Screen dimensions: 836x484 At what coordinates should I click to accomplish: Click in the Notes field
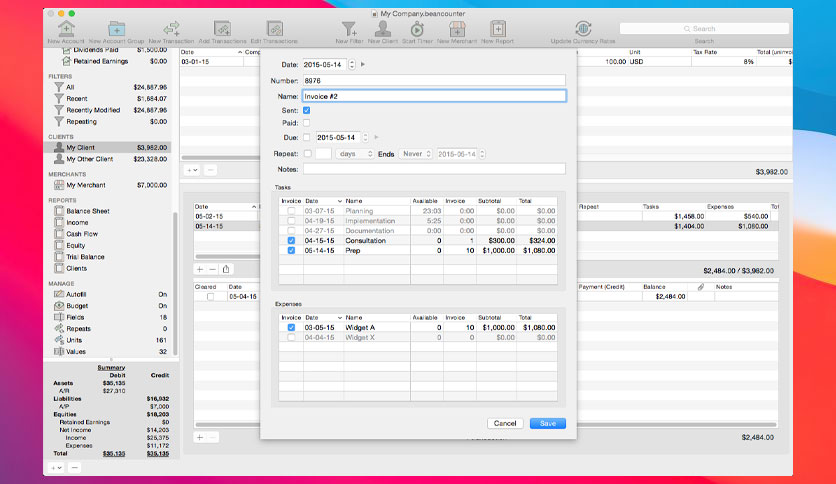pyautogui.click(x=434, y=169)
